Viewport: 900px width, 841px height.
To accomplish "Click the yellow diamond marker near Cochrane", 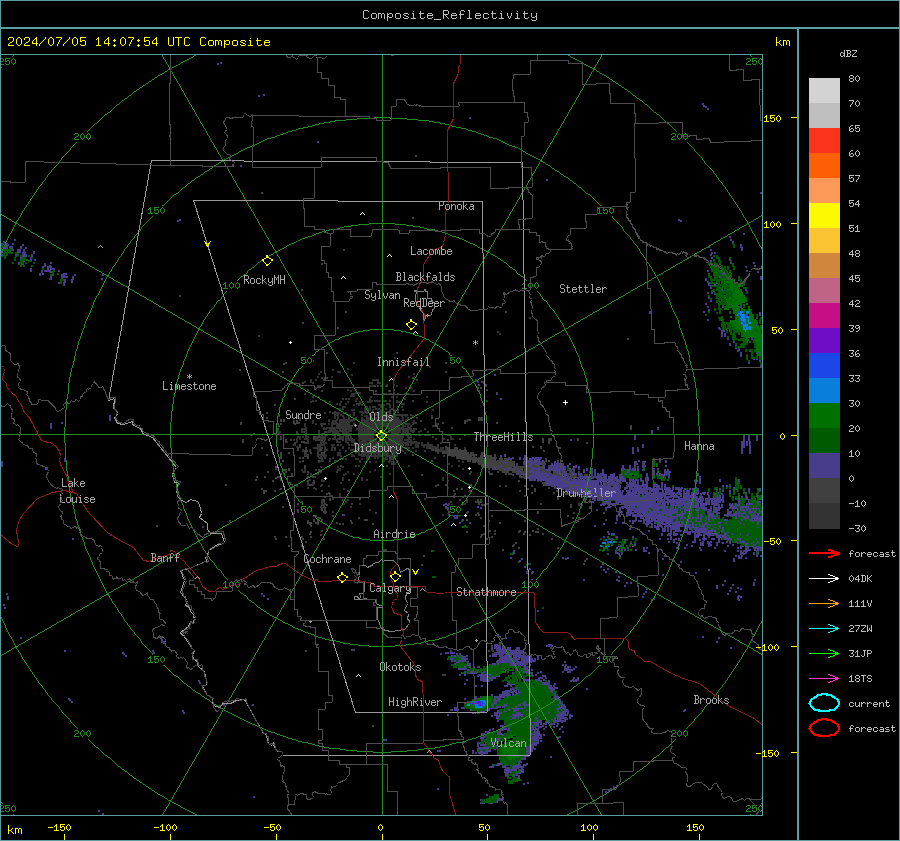I will [x=342, y=578].
